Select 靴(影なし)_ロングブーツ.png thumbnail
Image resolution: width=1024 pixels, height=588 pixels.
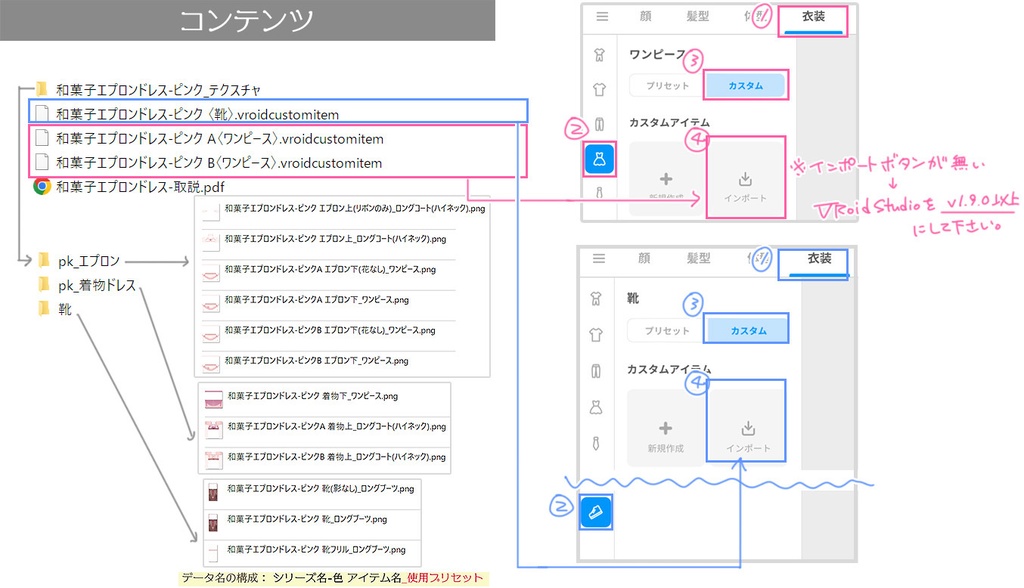213,492
